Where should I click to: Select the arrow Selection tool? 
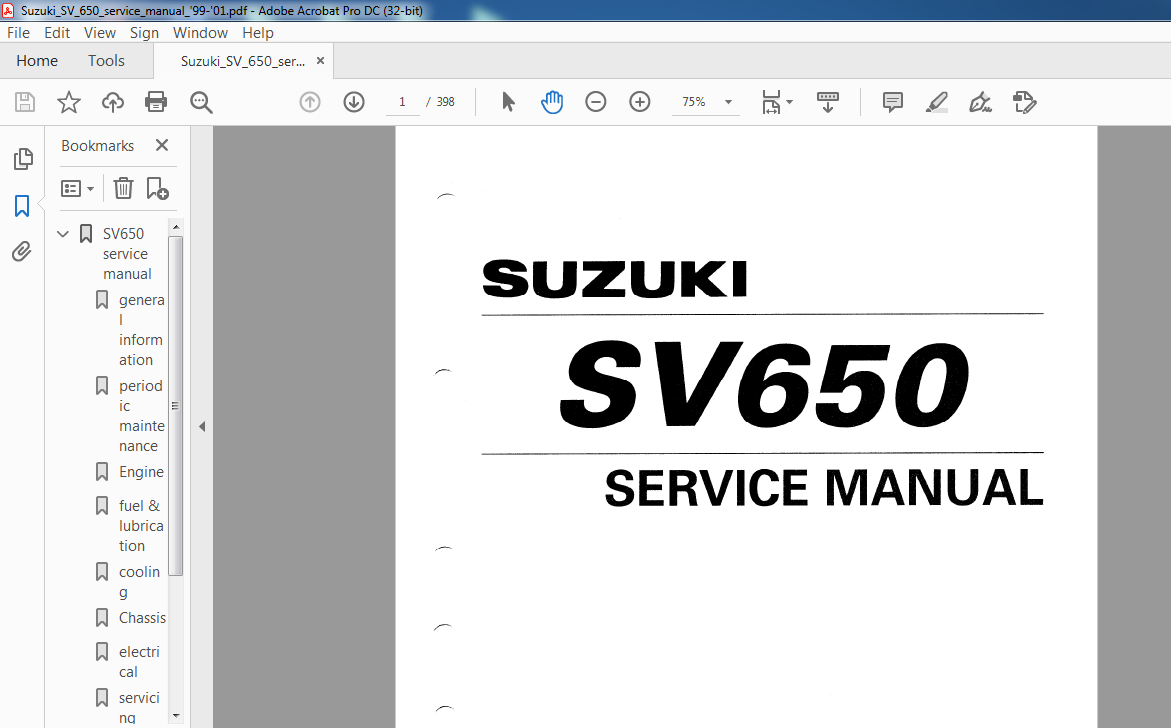(x=508, y=102)
